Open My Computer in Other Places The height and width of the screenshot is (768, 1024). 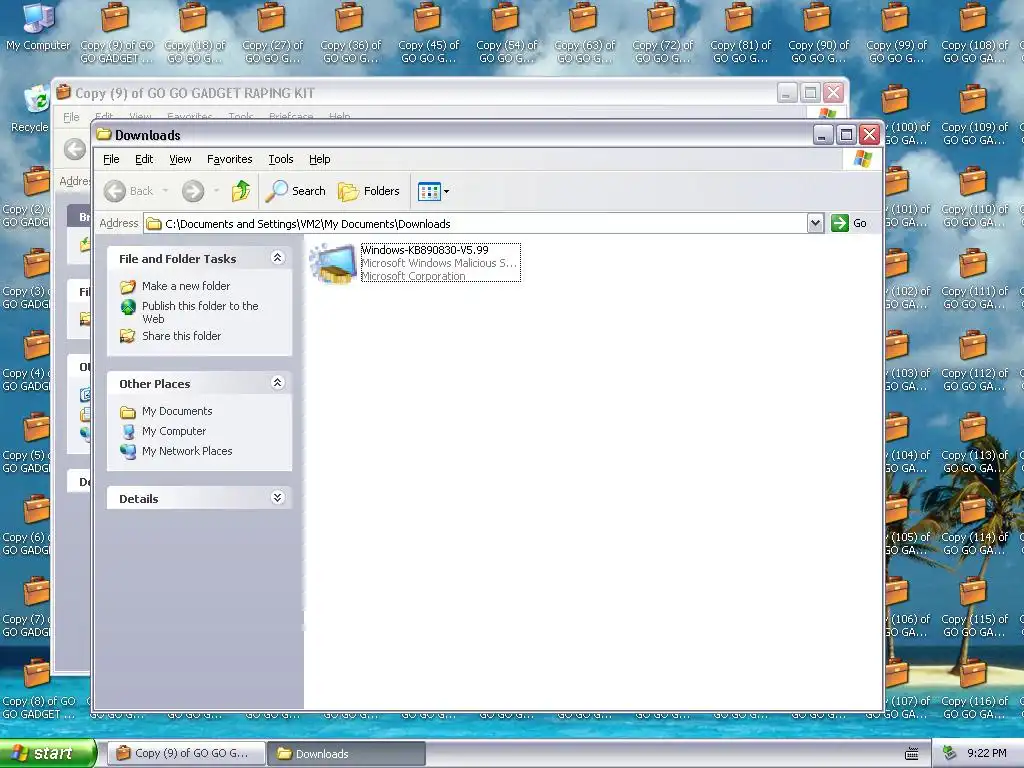[174, 431]
